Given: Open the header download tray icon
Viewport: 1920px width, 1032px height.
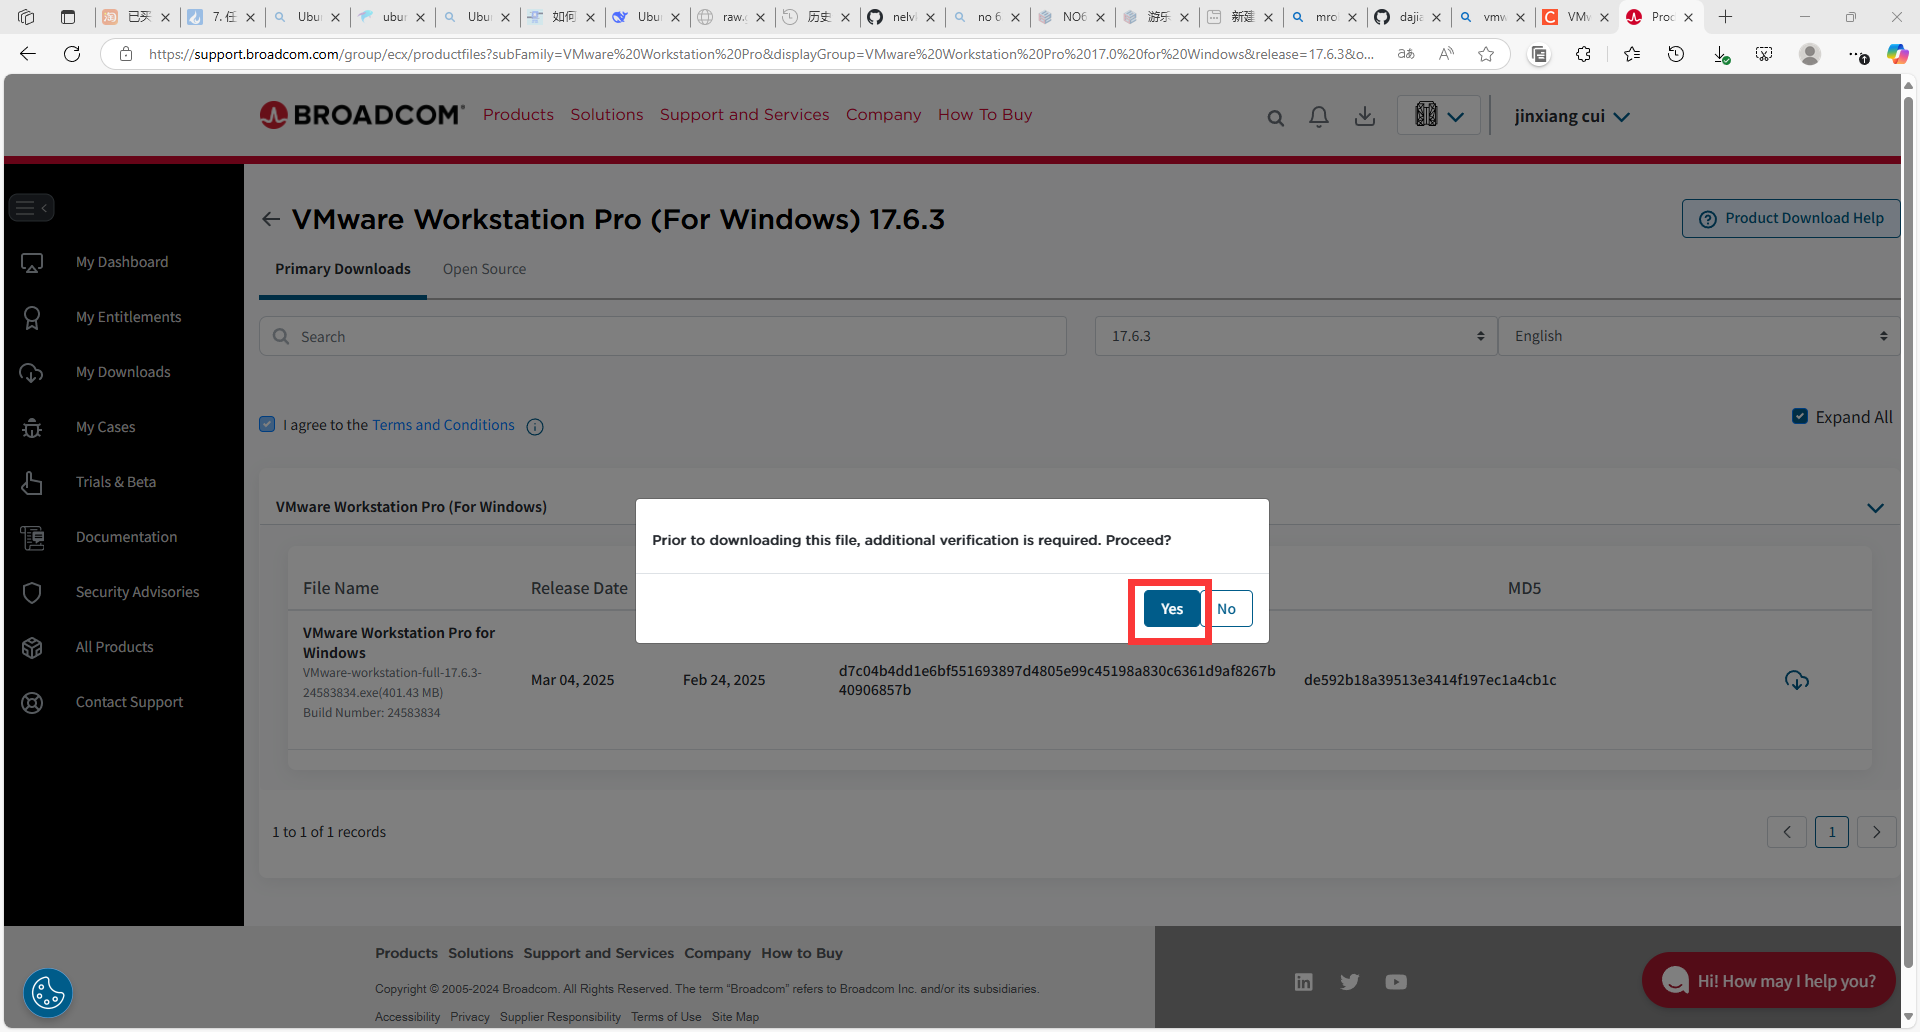Looking at the screenshot, I should coord(1364,117).
